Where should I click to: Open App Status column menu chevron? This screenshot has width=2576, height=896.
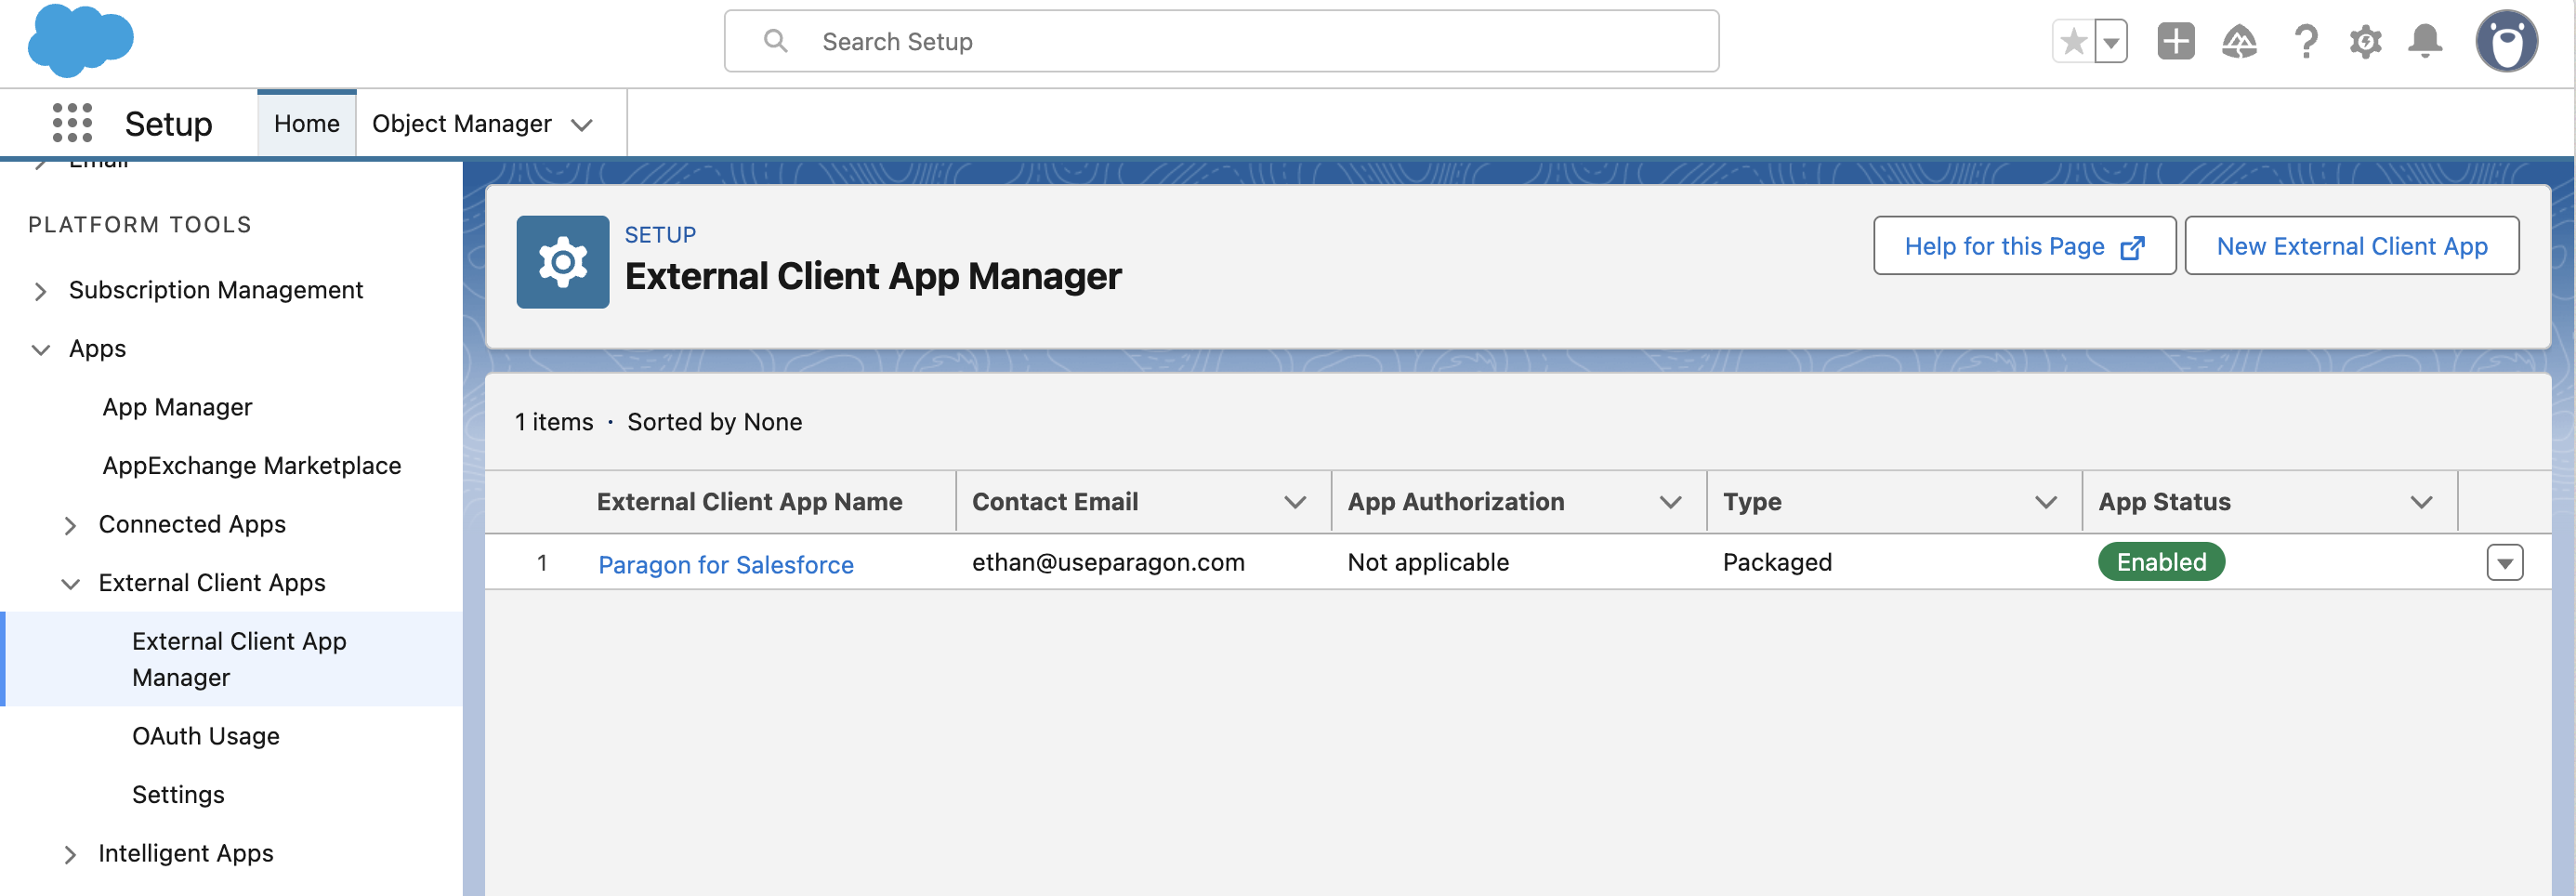(x=2421, y=502)
